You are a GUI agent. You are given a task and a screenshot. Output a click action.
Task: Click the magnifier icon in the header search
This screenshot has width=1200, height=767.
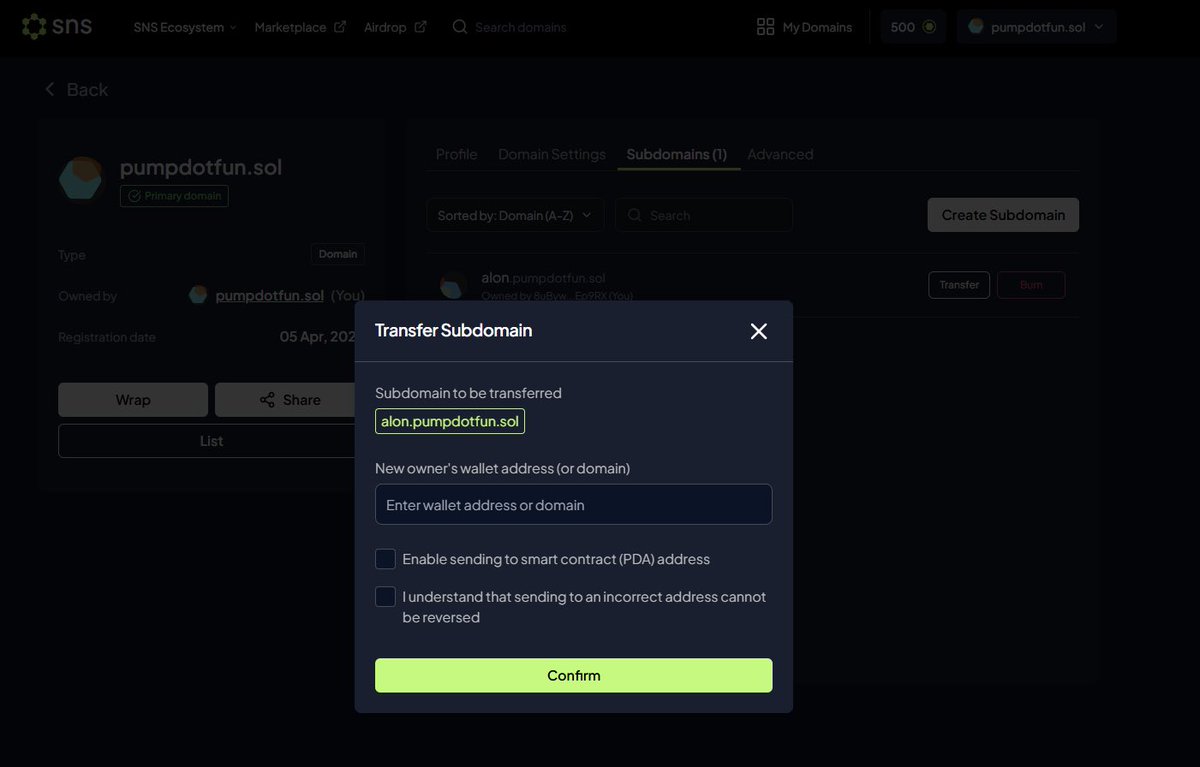point(460,27)
